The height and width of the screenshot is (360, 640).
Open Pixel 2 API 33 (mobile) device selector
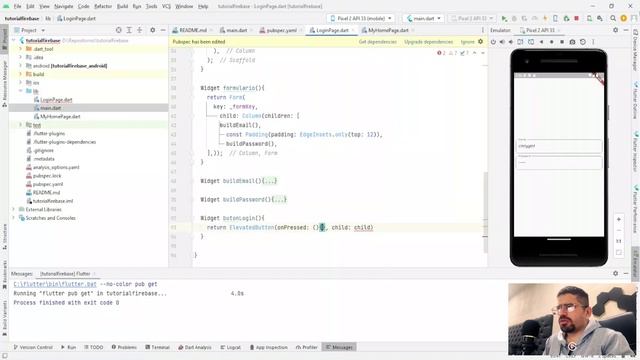click(361, 18)
